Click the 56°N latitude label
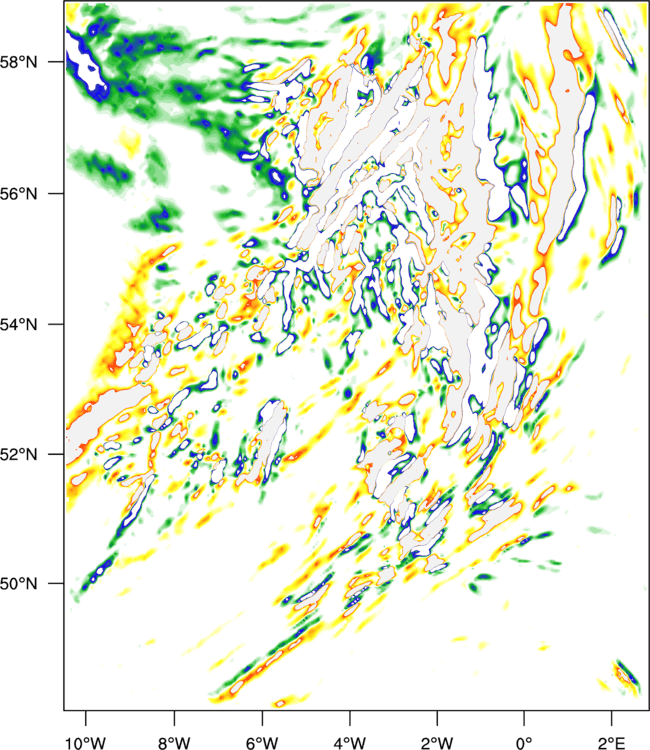 [18, 194]
